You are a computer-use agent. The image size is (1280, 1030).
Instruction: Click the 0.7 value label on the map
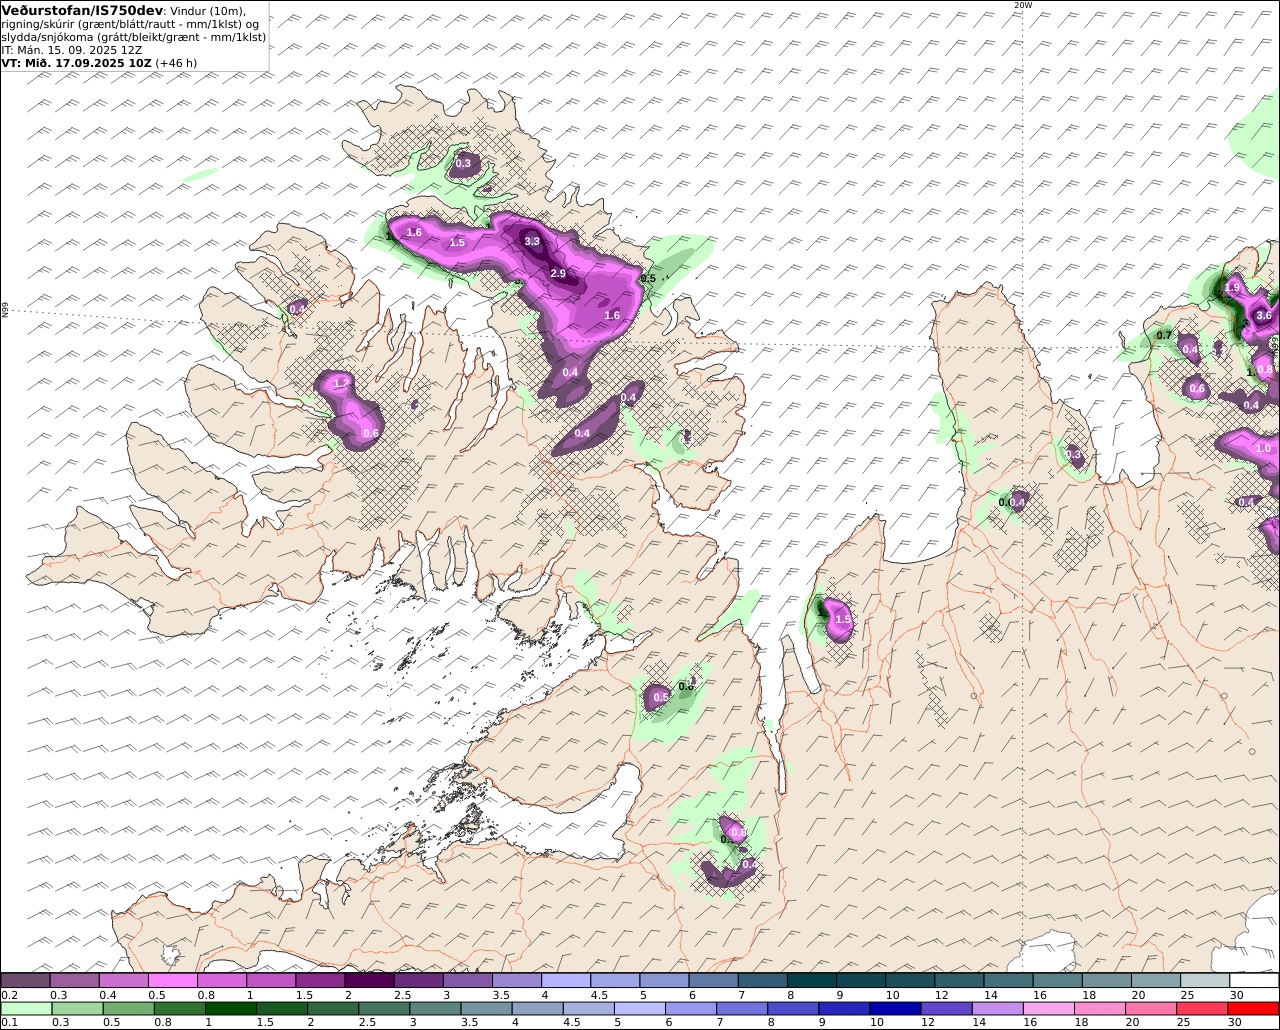point(1164,335)
